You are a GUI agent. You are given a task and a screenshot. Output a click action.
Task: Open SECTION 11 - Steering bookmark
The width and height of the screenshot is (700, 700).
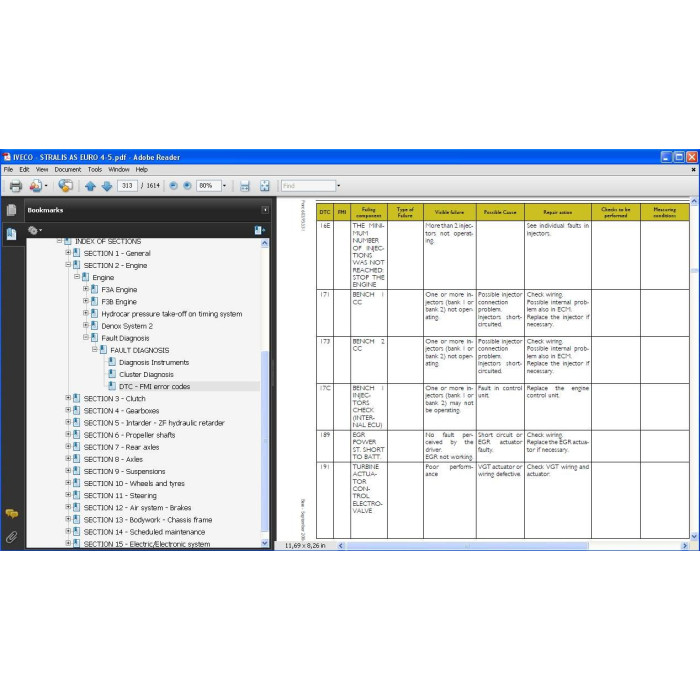point(120,496)
